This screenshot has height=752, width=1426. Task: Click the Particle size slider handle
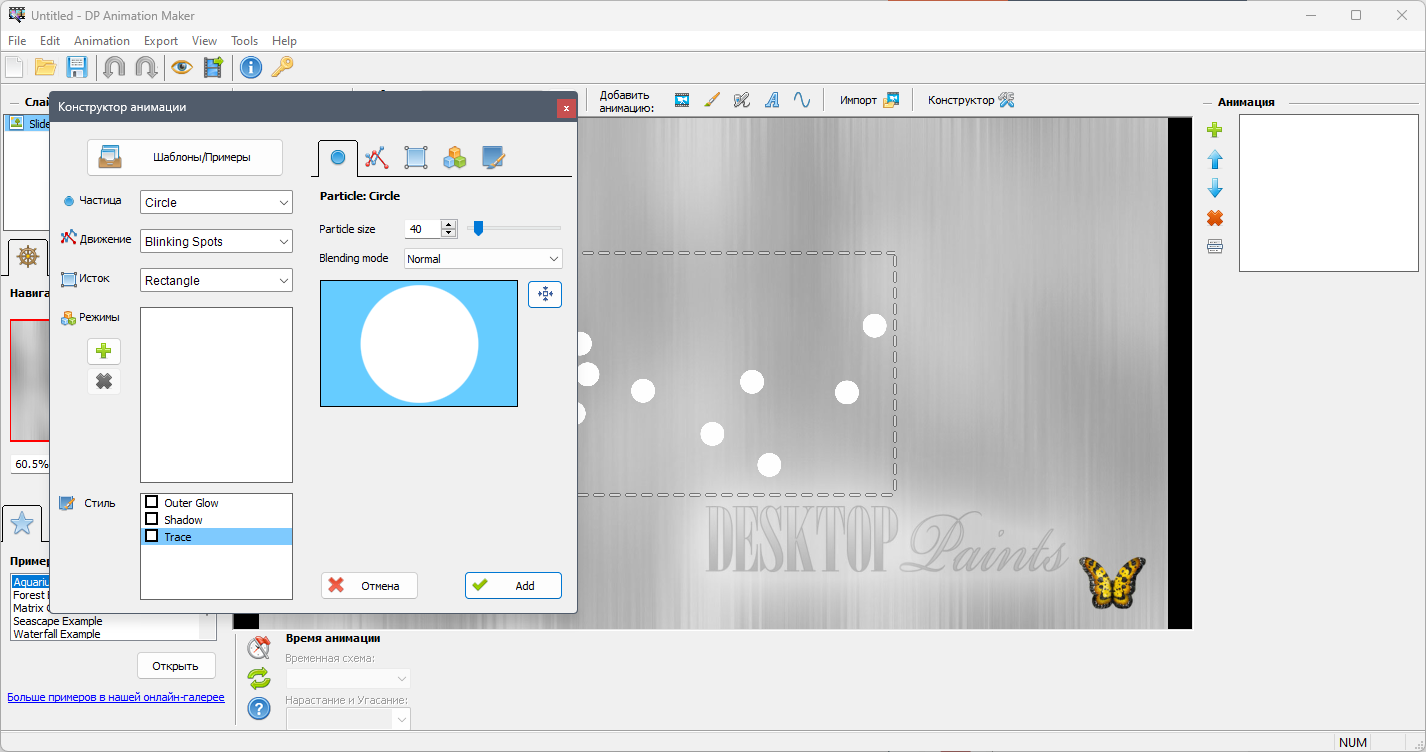tap(478, 229)
